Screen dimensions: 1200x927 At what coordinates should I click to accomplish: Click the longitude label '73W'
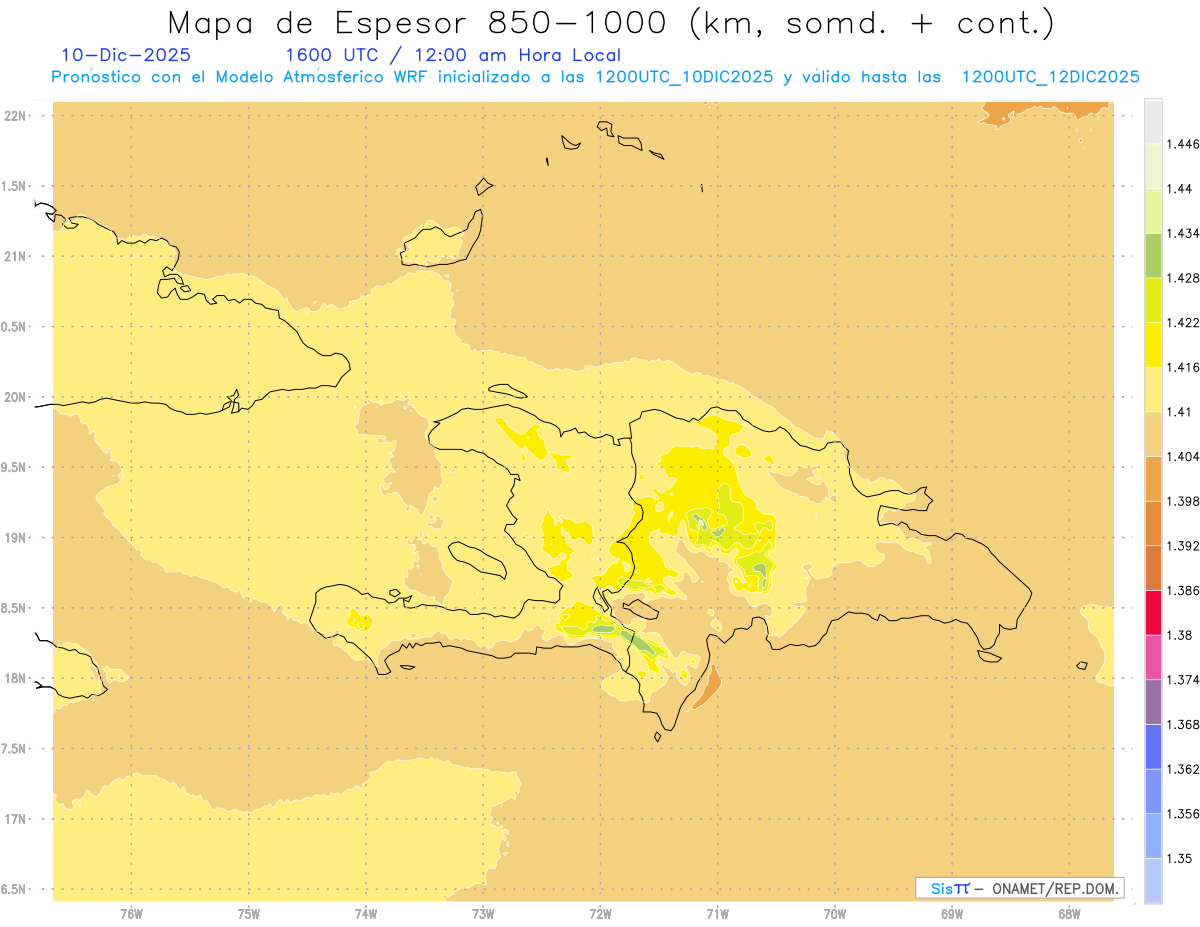click(x=483, y=914)
